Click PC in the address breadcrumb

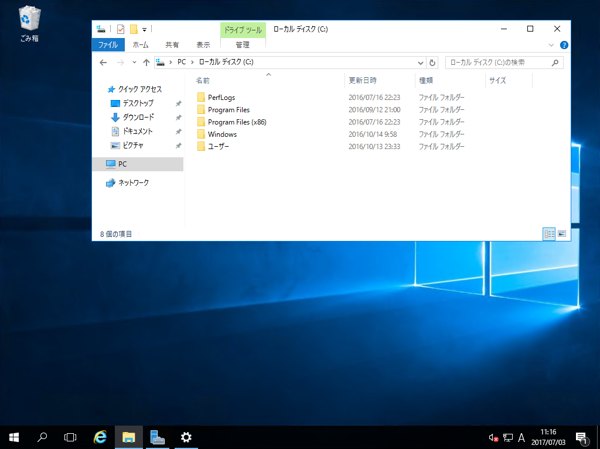181,62
